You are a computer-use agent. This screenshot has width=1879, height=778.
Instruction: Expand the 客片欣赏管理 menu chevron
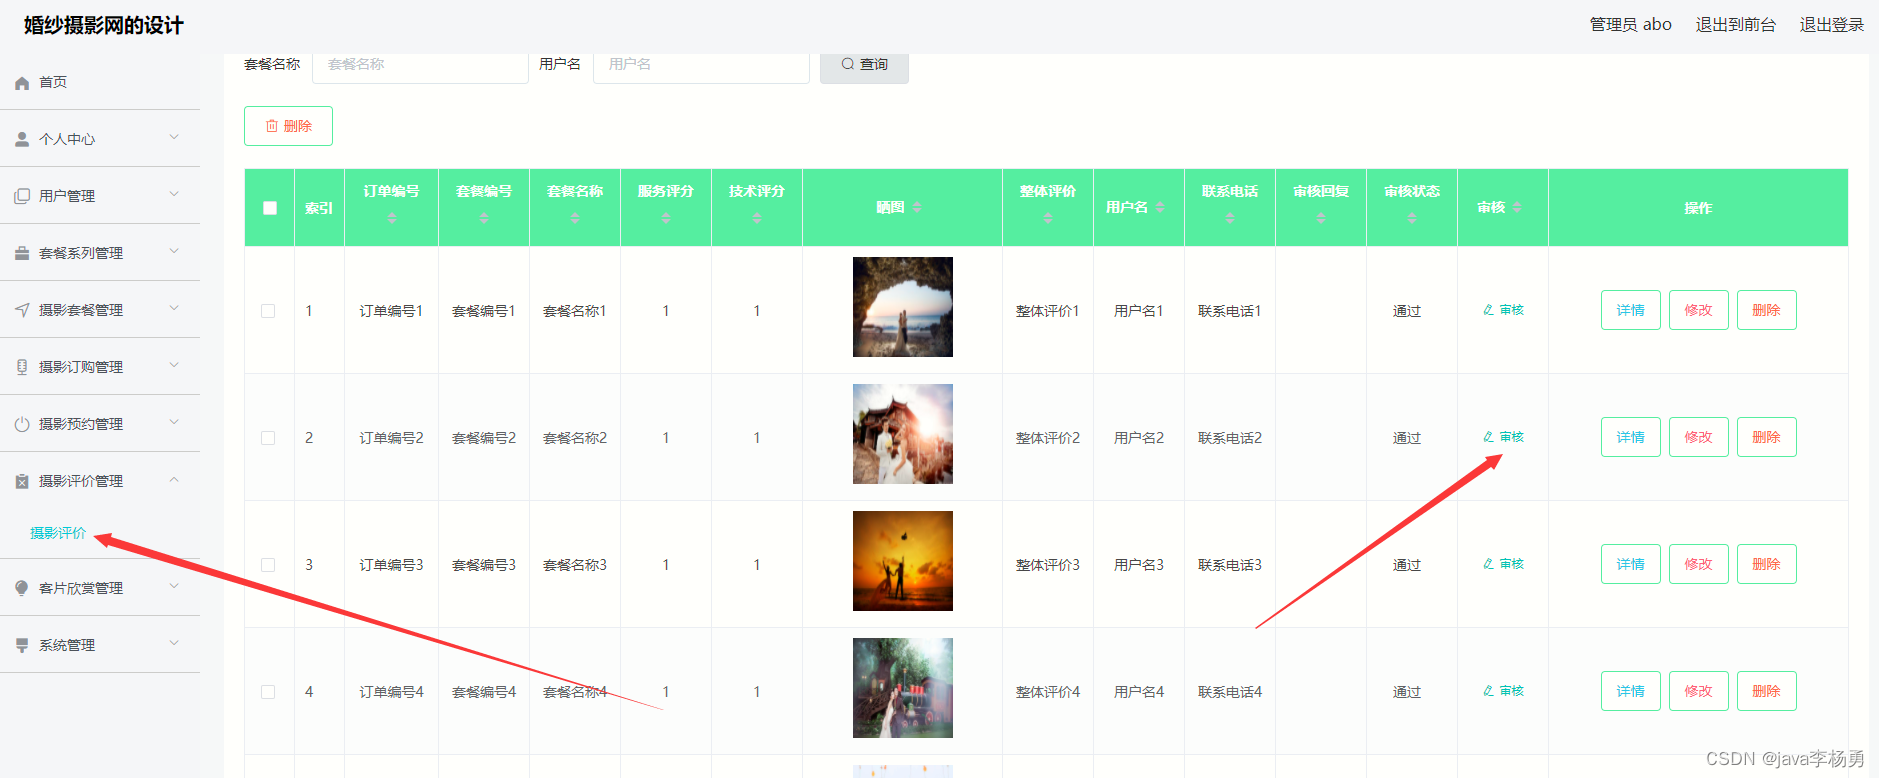[x=174, y=586]
